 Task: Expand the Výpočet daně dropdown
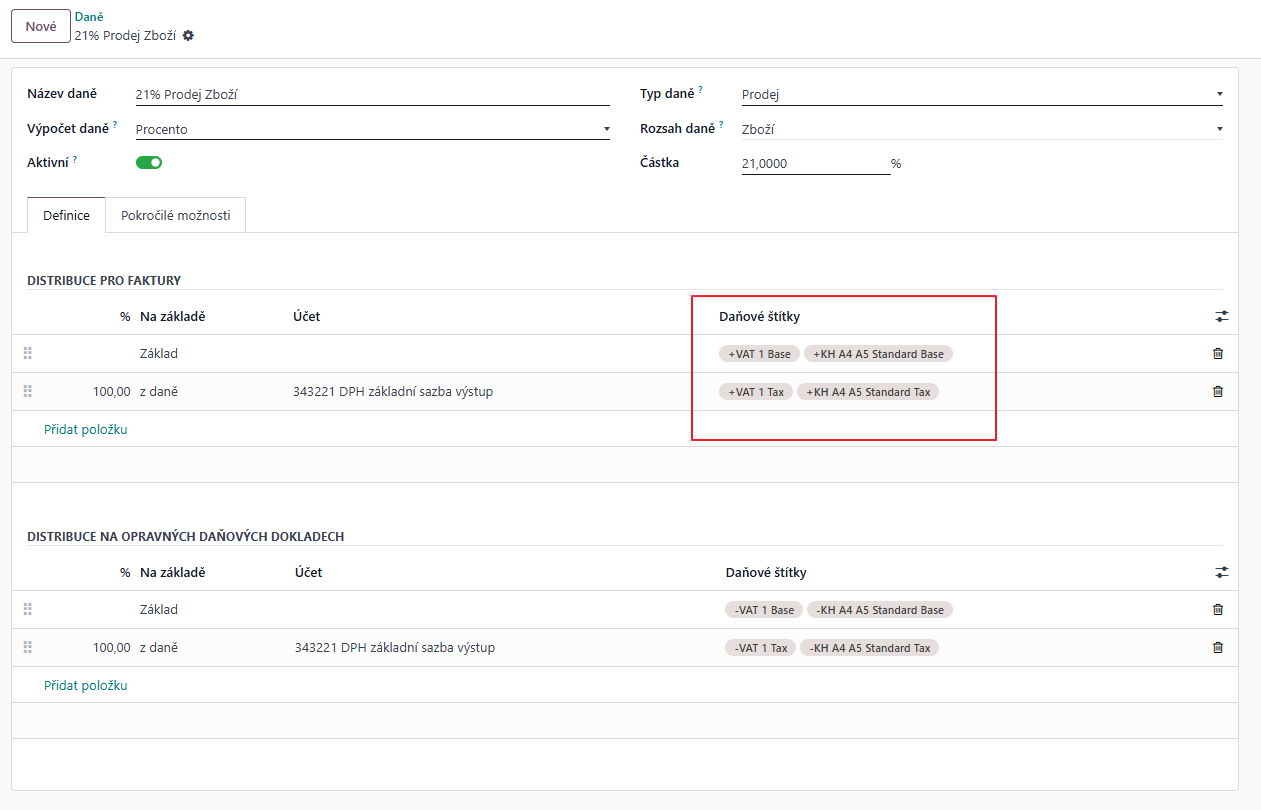click(372, 129)
